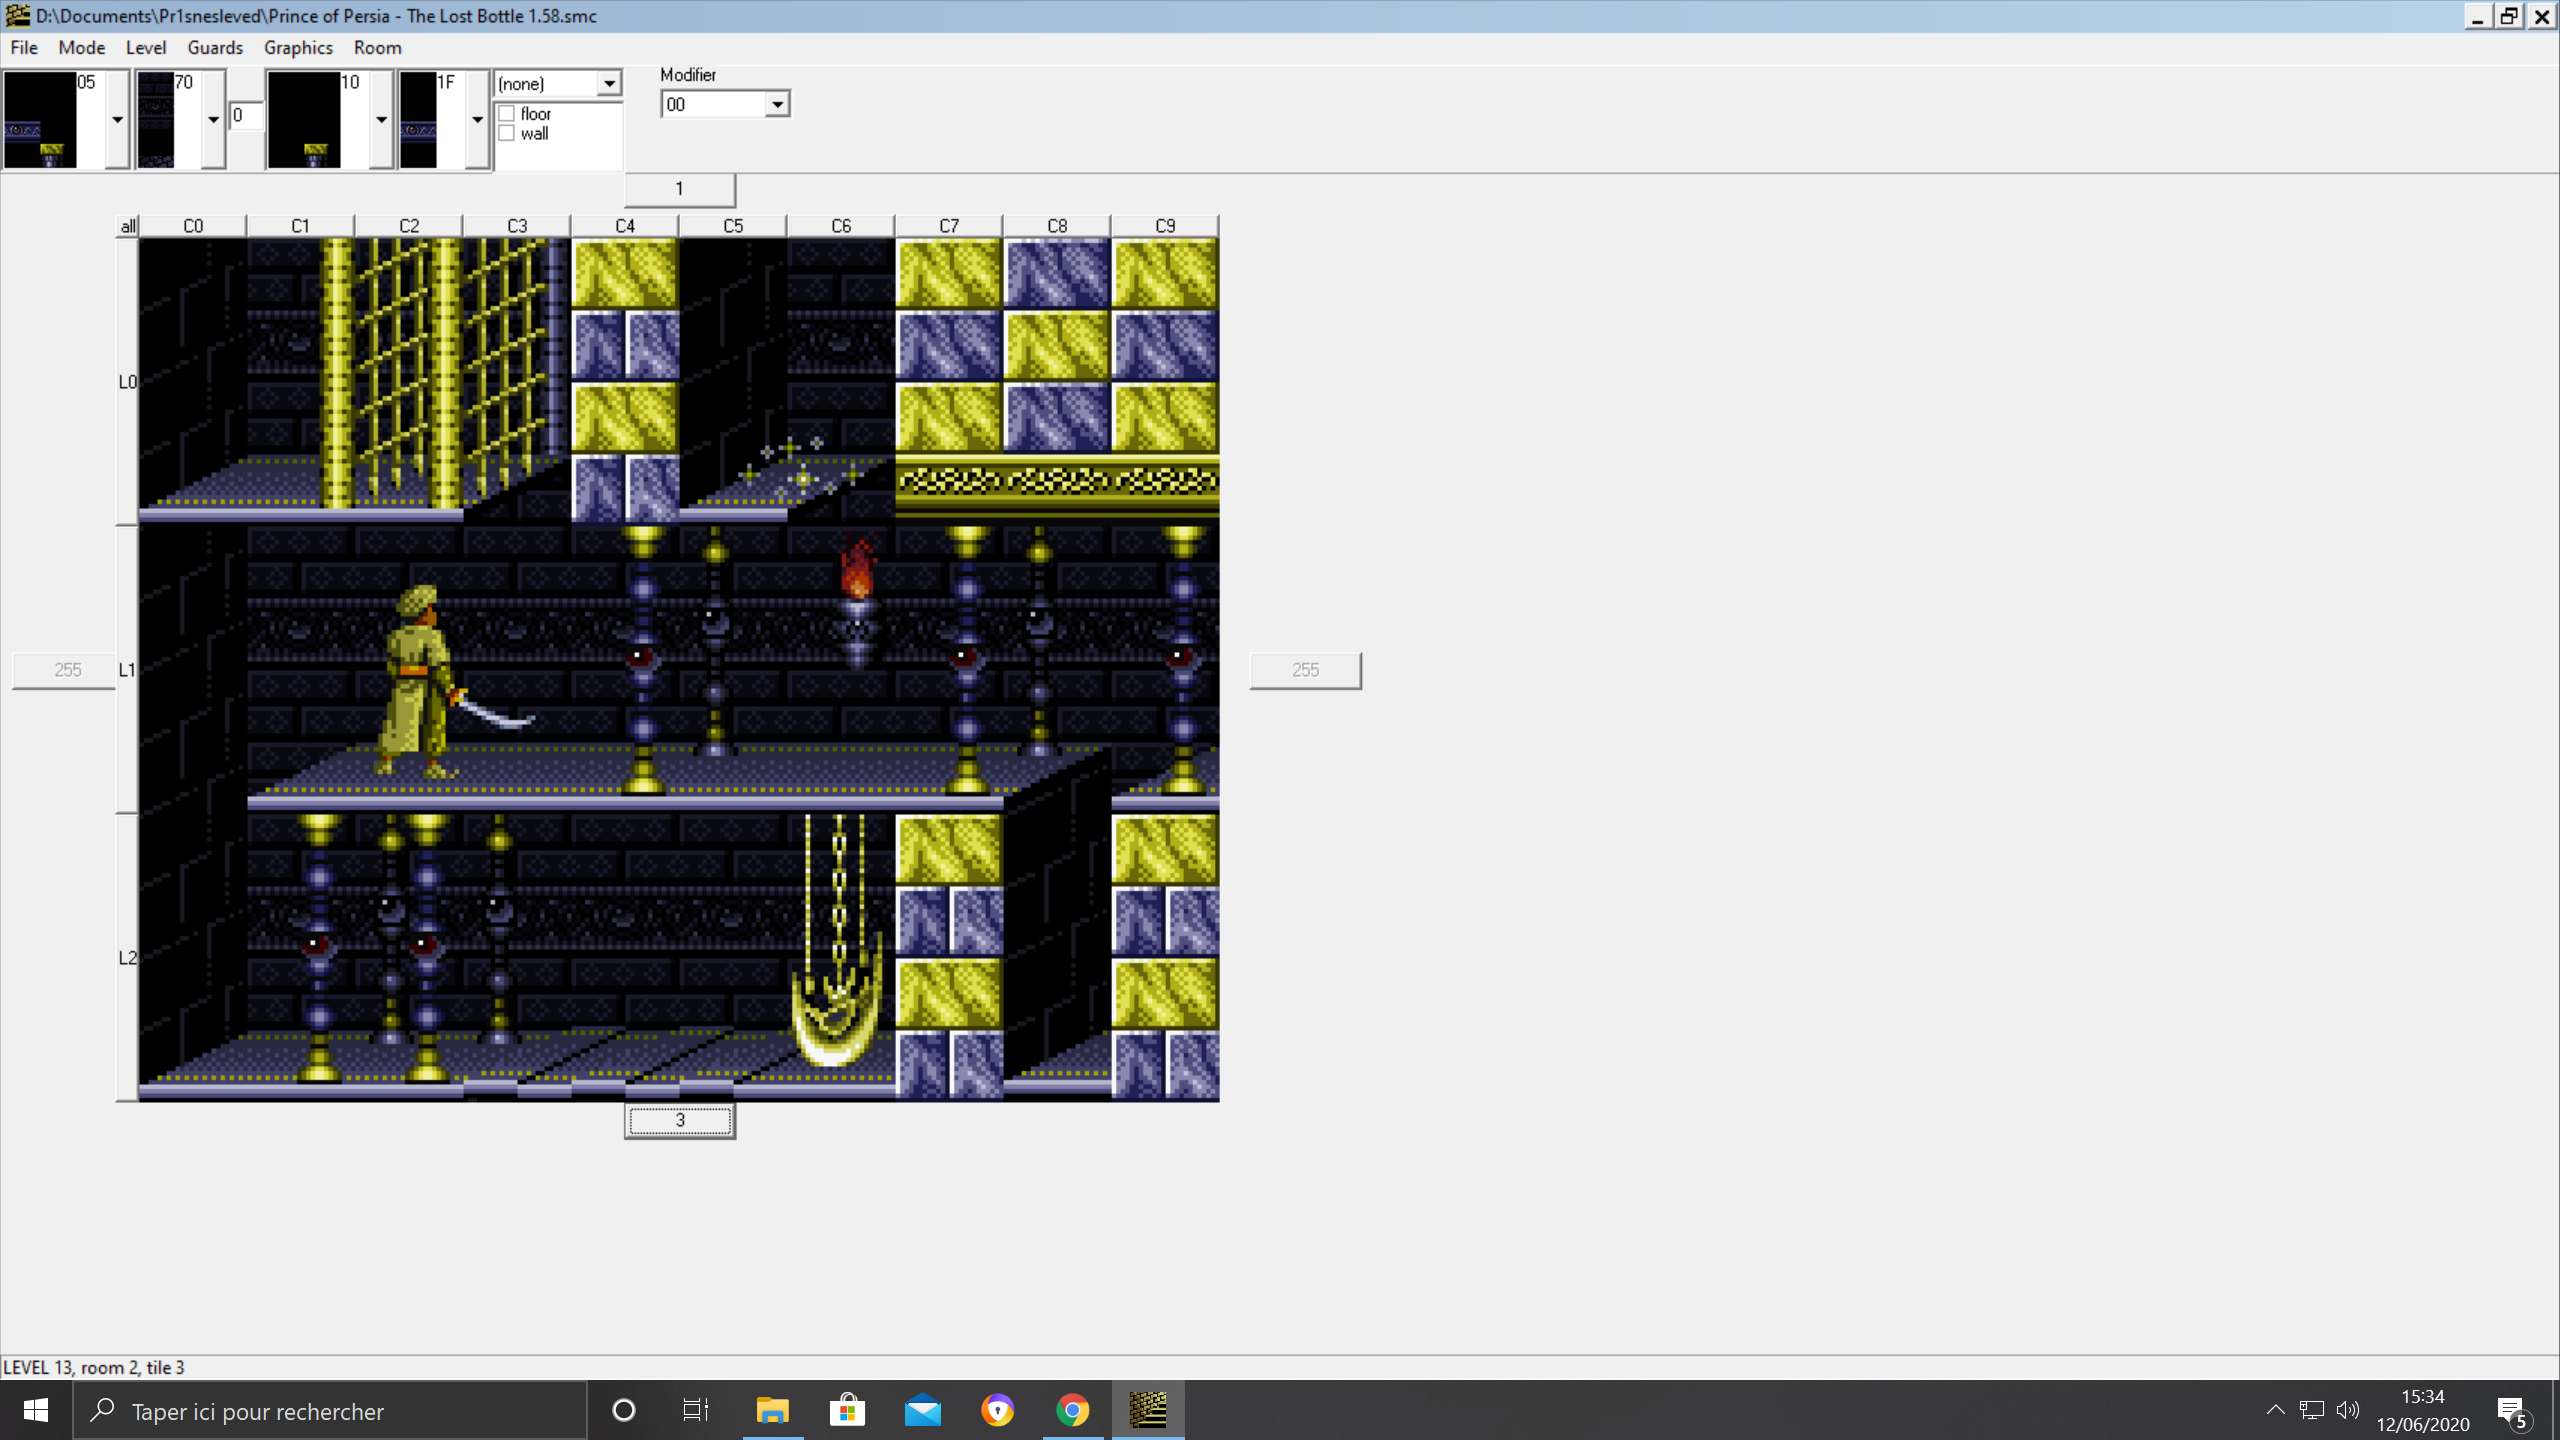Click the app icon in title bar
The width and height of the screenshot is (2560, 1440).
pos(17,16)
